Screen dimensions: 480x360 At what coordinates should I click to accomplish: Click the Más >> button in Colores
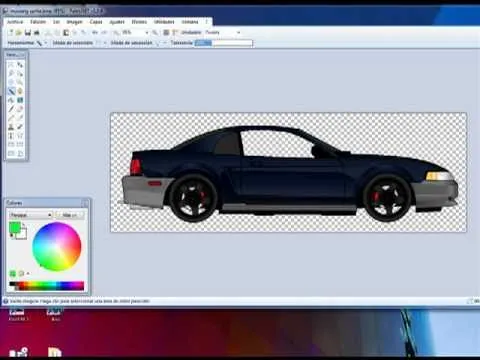(70, 215)
